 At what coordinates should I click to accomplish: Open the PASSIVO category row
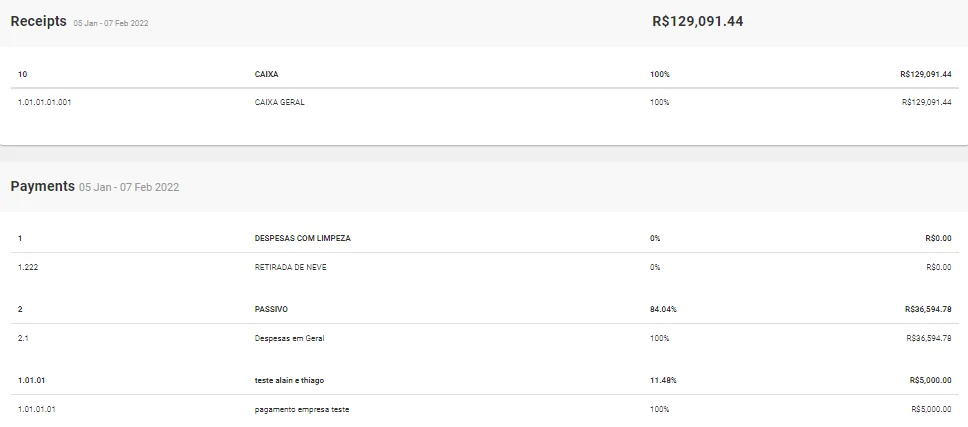click(271, 309)
